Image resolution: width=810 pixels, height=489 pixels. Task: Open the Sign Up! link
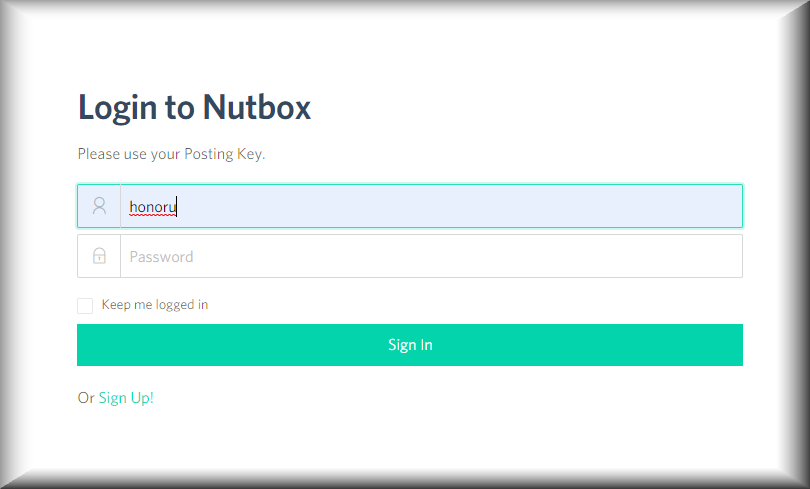(x=126, y=398)
